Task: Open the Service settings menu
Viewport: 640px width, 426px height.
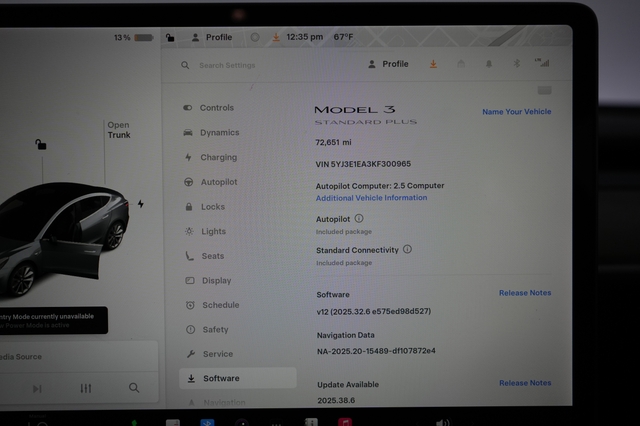Action: tap(210, 354)
